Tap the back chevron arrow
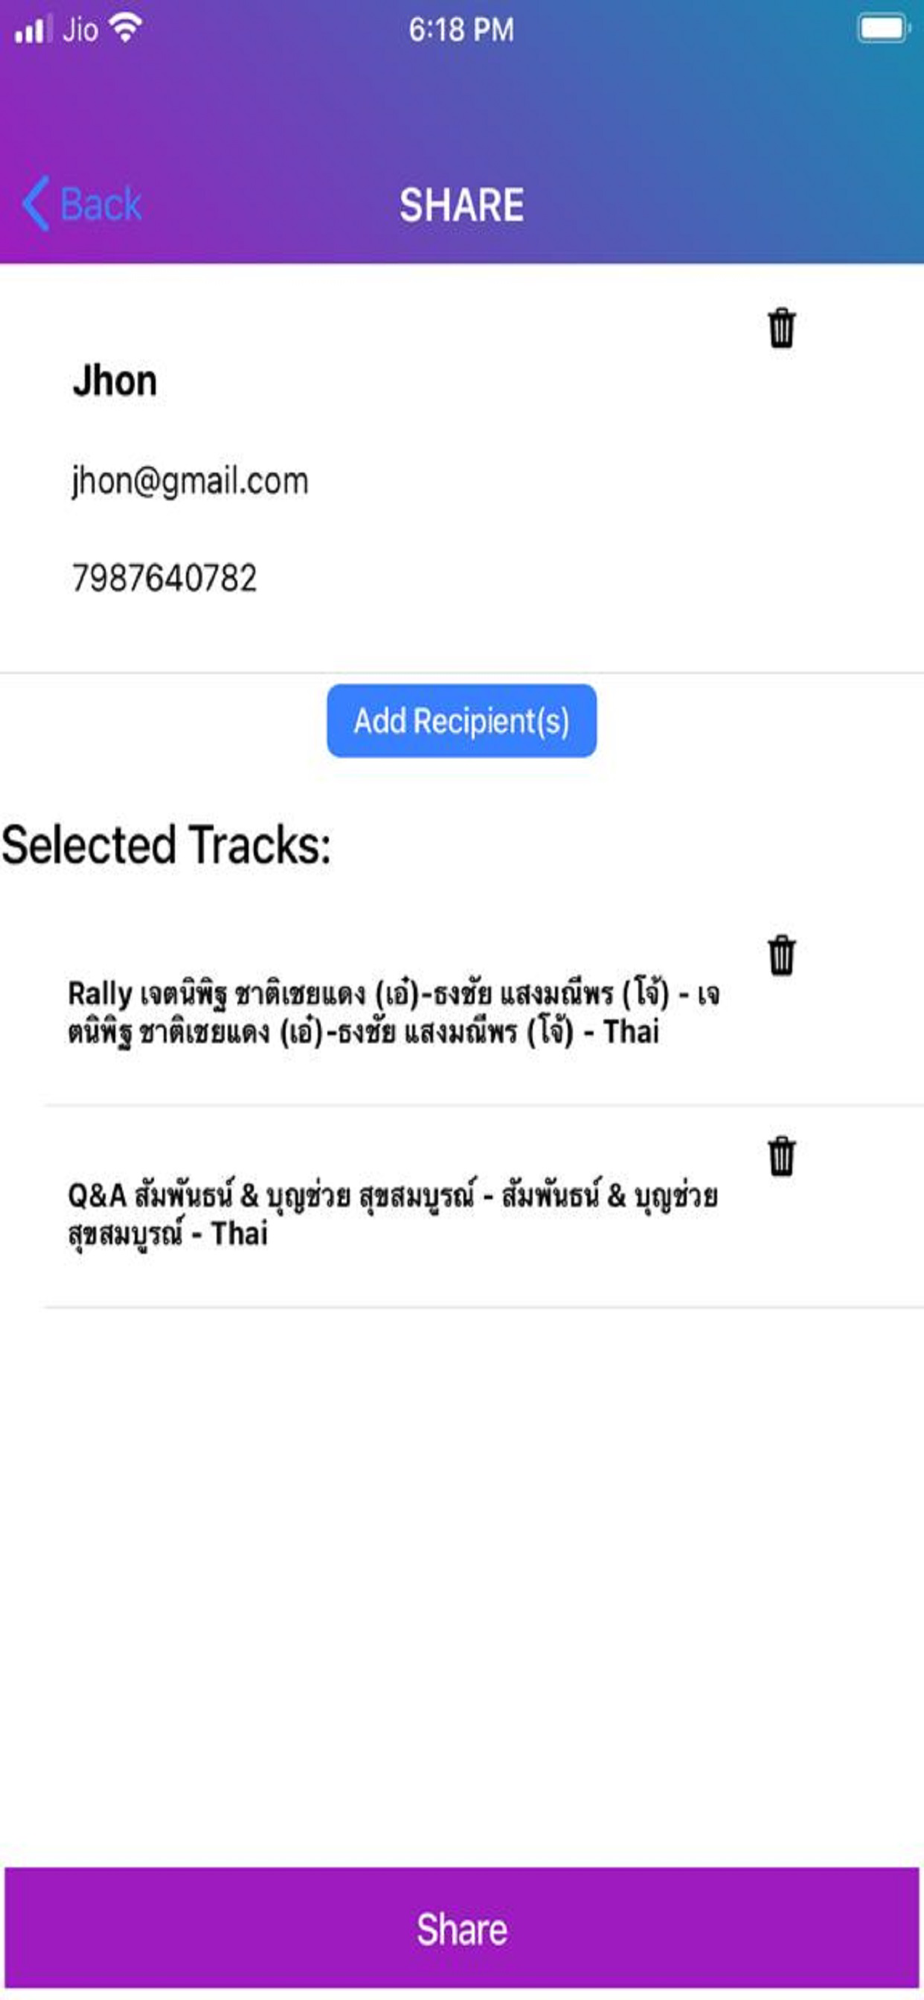 (x=35, y=204)
